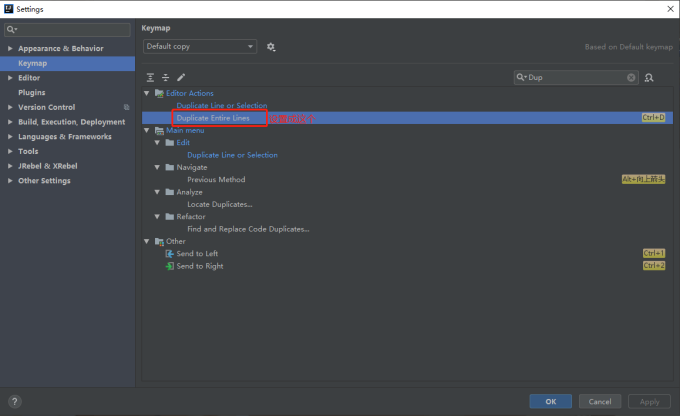
Task: Click the Ctrl+1 shortcut label
Action: [x=654, y=253]
